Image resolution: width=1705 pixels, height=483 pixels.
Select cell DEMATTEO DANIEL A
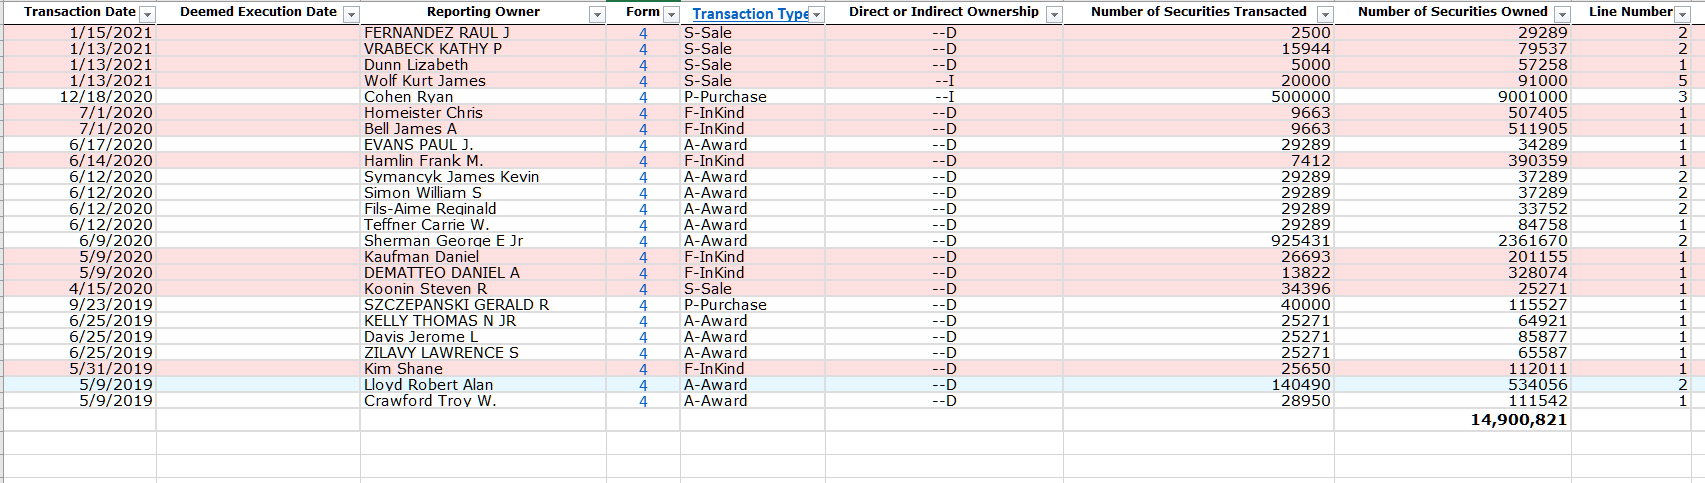pos(483,273)
